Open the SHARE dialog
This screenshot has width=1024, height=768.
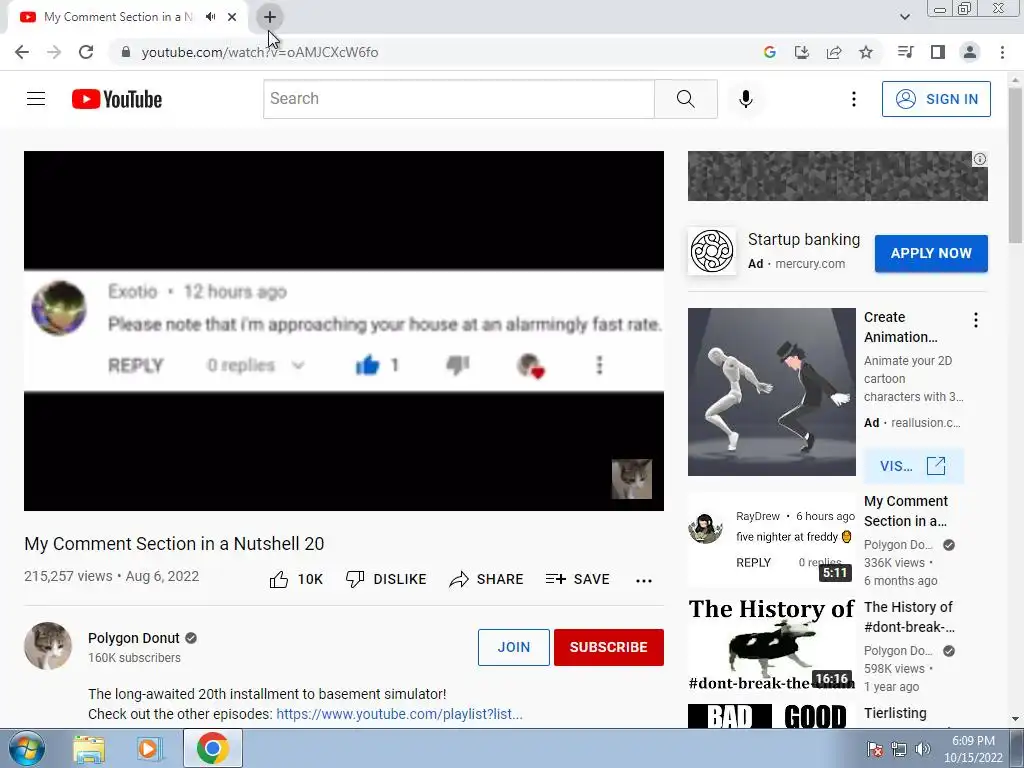(x=487, y=579)
